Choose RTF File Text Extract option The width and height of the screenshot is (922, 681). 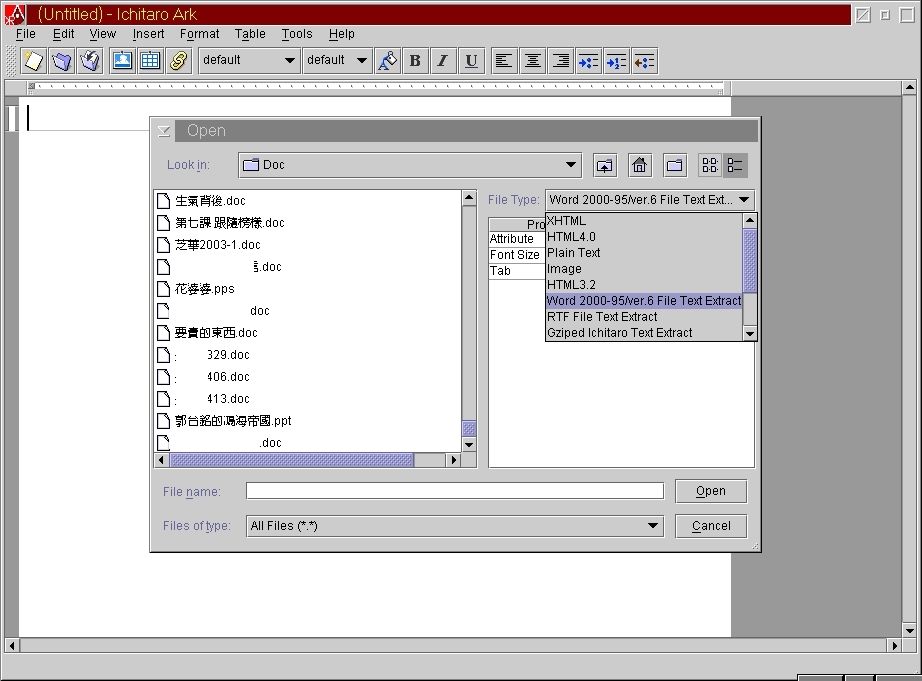(x=644, y=316)
